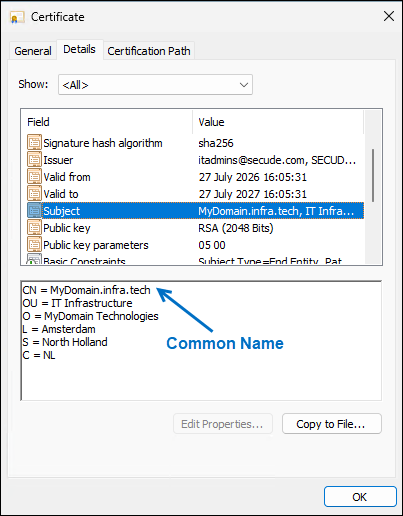Click the Valid to field icon
This screenshot has height=516, width=403.
(34, 194)
